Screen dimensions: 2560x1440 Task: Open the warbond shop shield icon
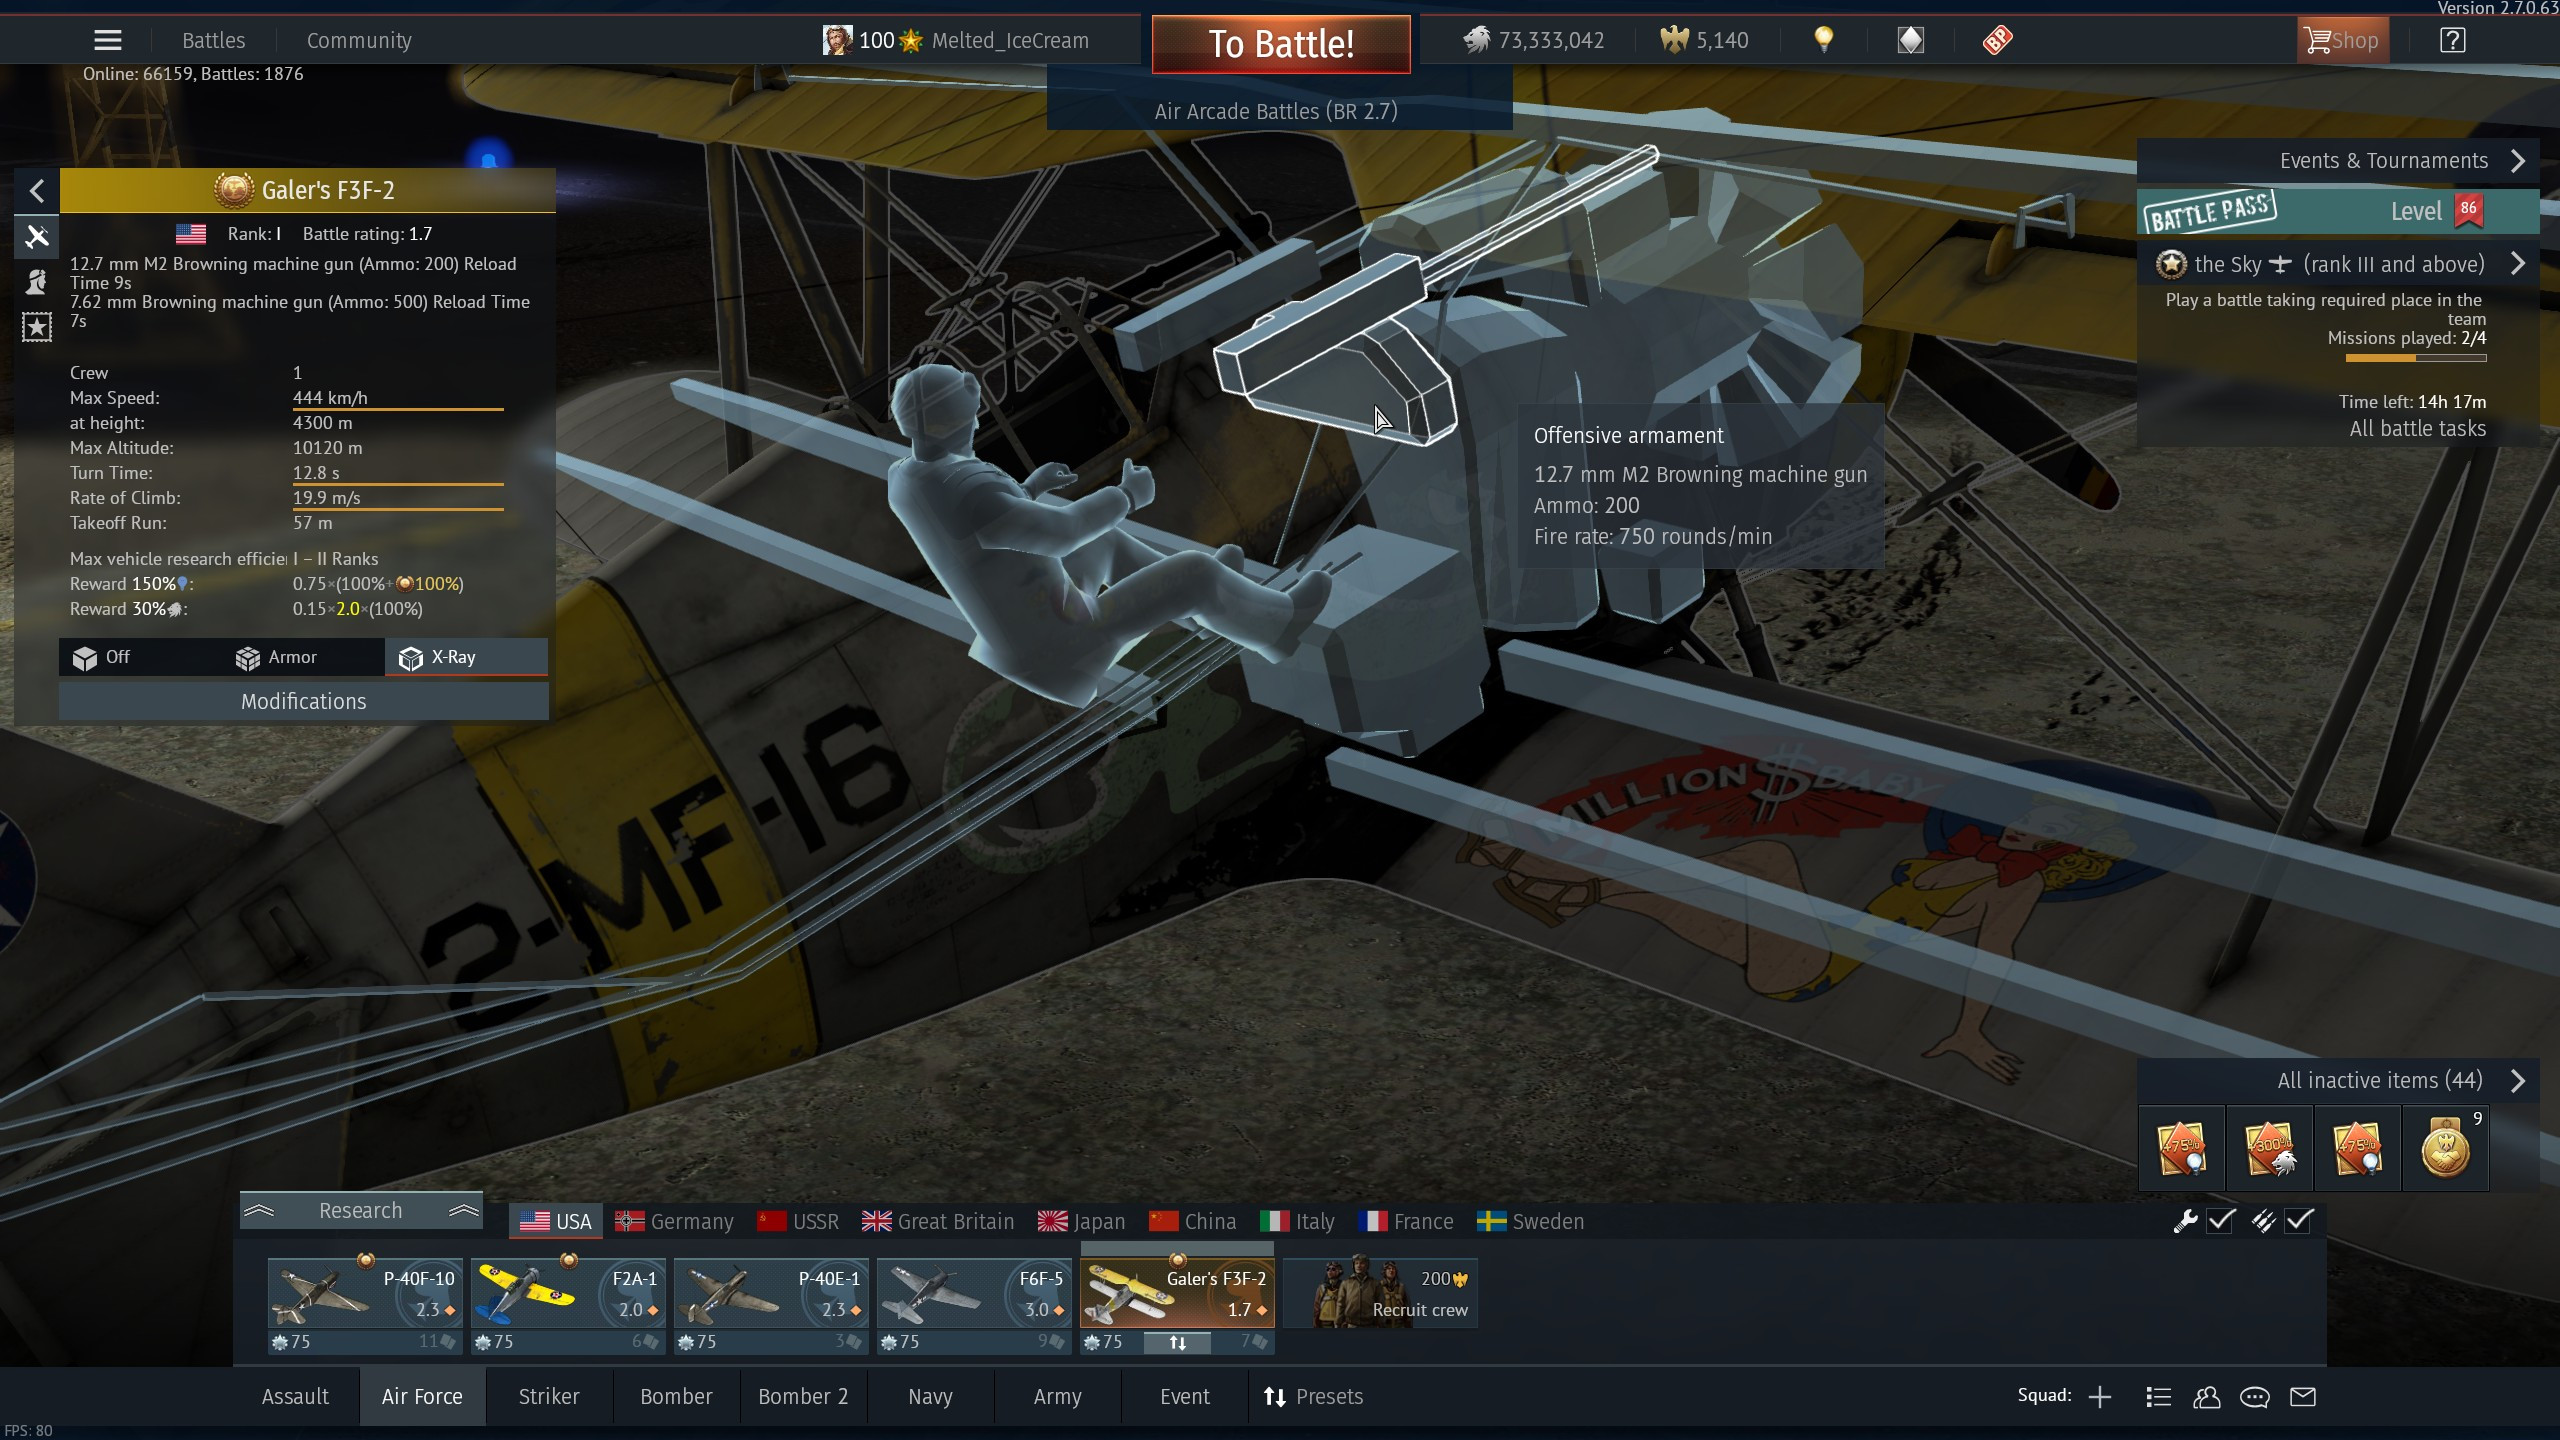(1910, 40)
